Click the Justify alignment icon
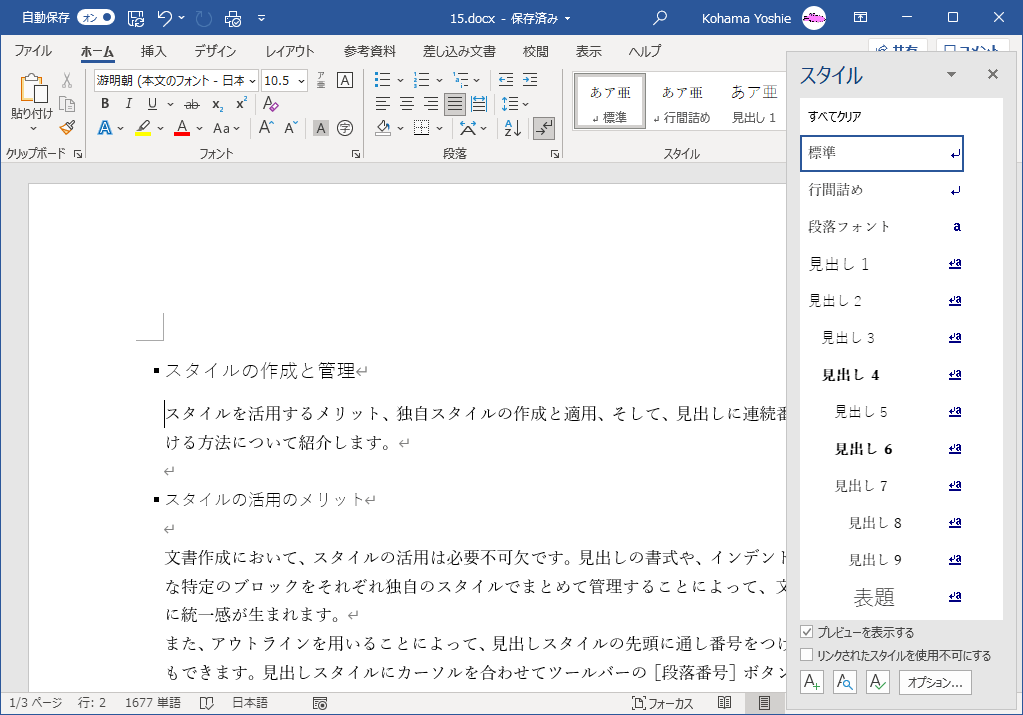Viewport: 1023px width, 715px height. point(454,104)
